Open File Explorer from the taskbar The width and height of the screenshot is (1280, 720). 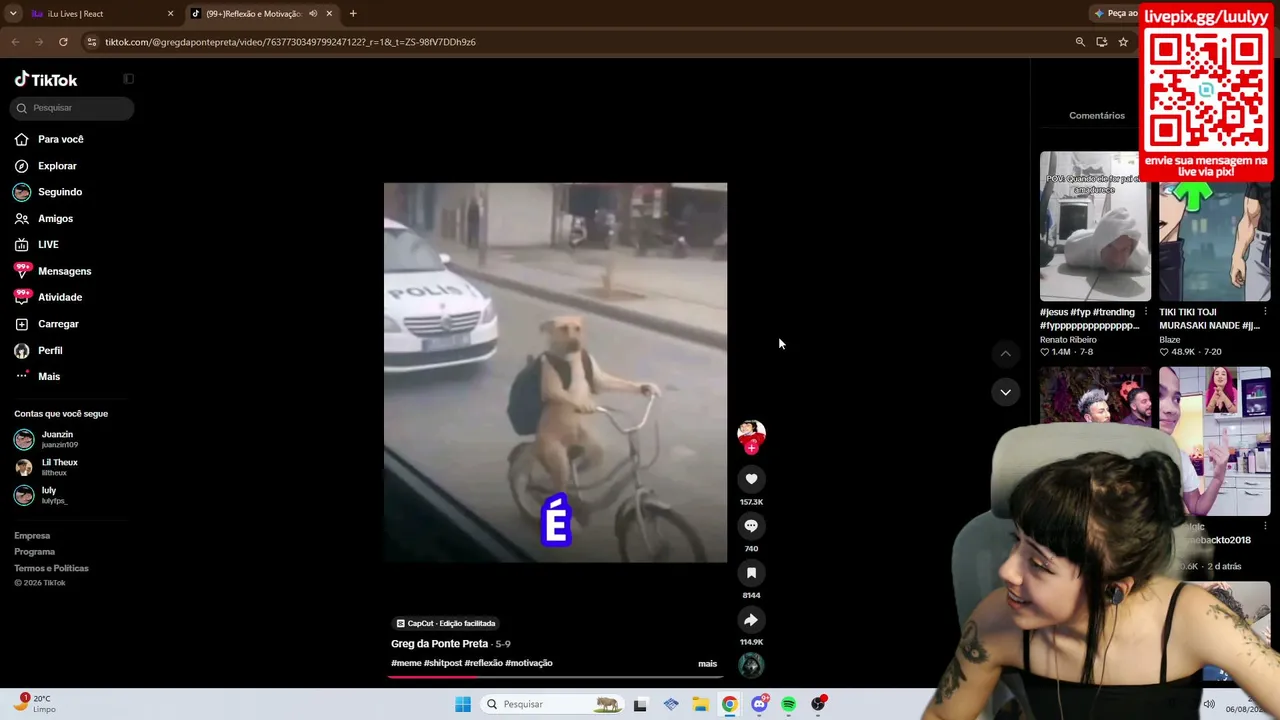point(700,704)
